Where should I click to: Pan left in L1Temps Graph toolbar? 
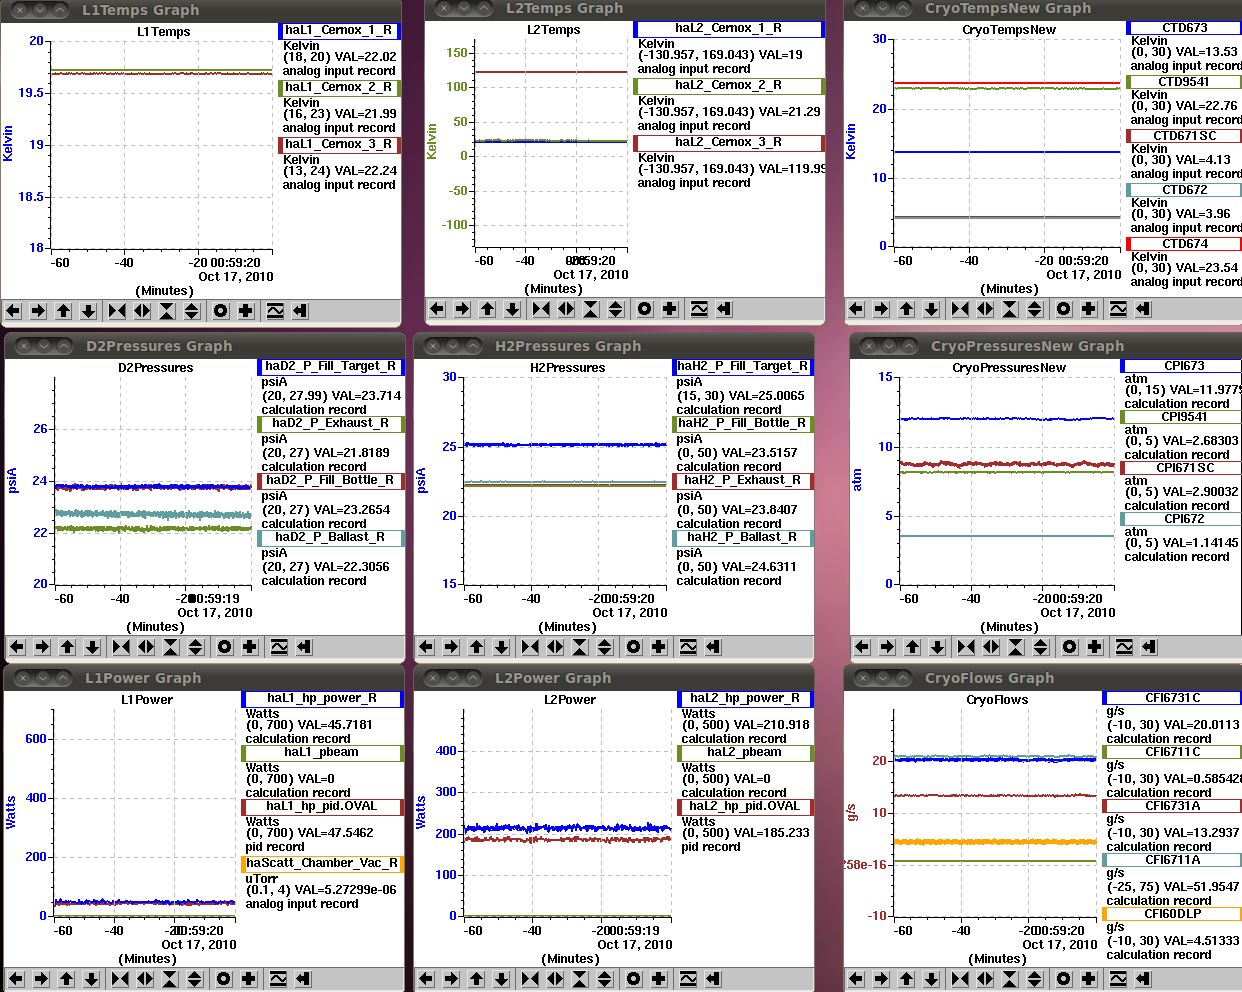click(x=14, y=311)
